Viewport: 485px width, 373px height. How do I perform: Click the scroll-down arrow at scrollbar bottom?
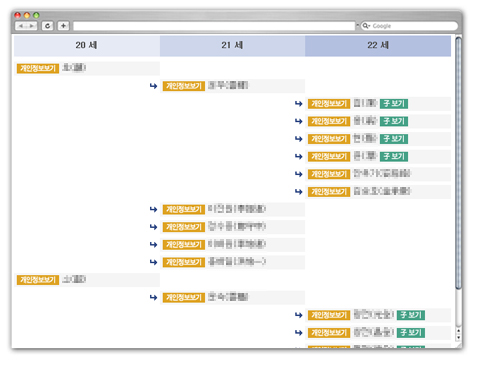458,337
